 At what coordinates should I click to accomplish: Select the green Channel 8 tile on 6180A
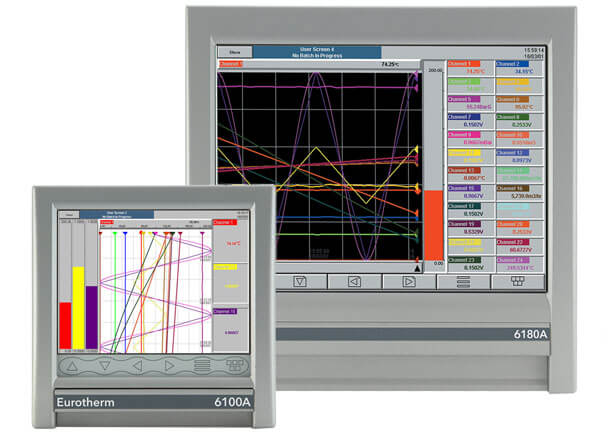(519, 121)
